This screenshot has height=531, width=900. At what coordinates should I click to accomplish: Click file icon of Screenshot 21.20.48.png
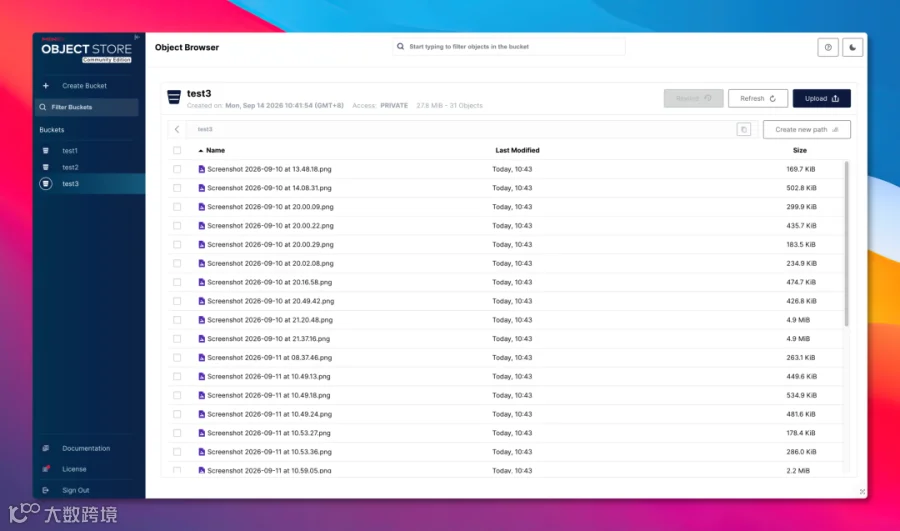pyautogui.click(x=201, y=320)
